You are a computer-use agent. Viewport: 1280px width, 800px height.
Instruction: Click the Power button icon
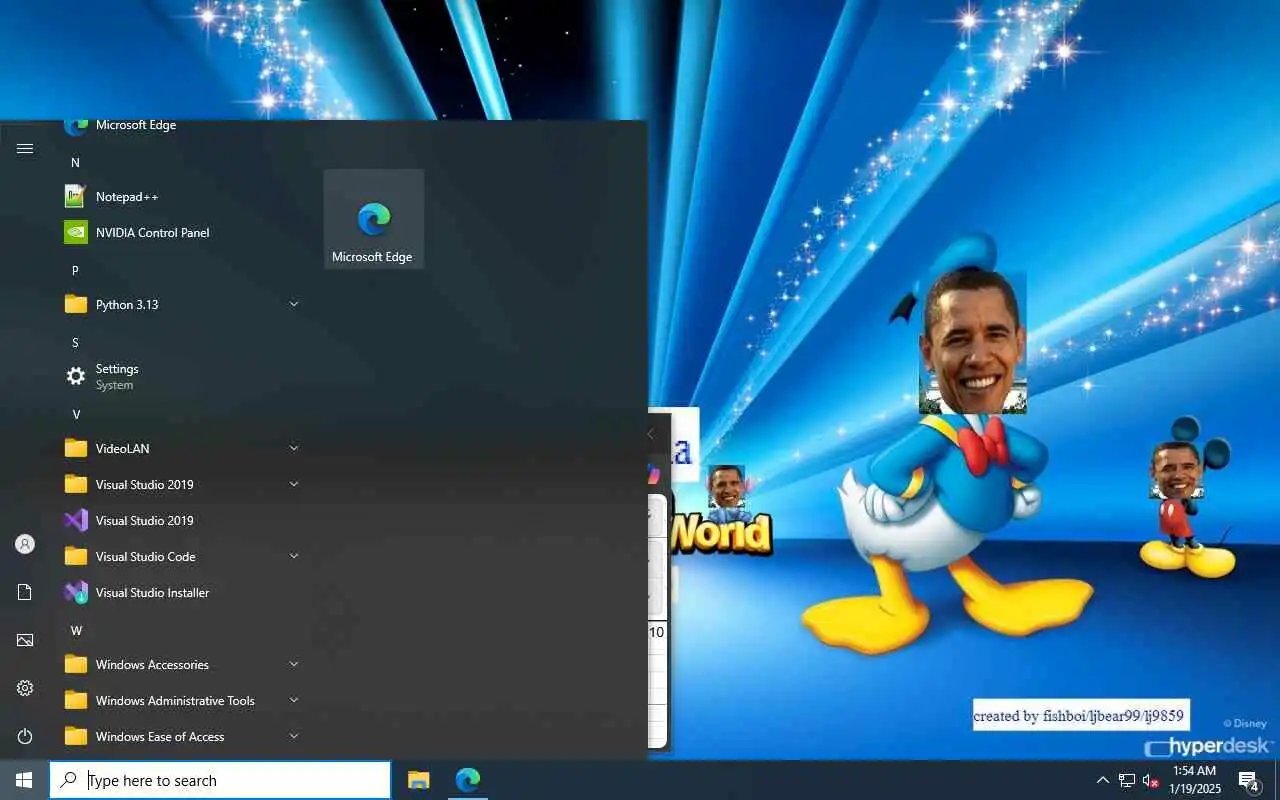click(x=25, y=736)
